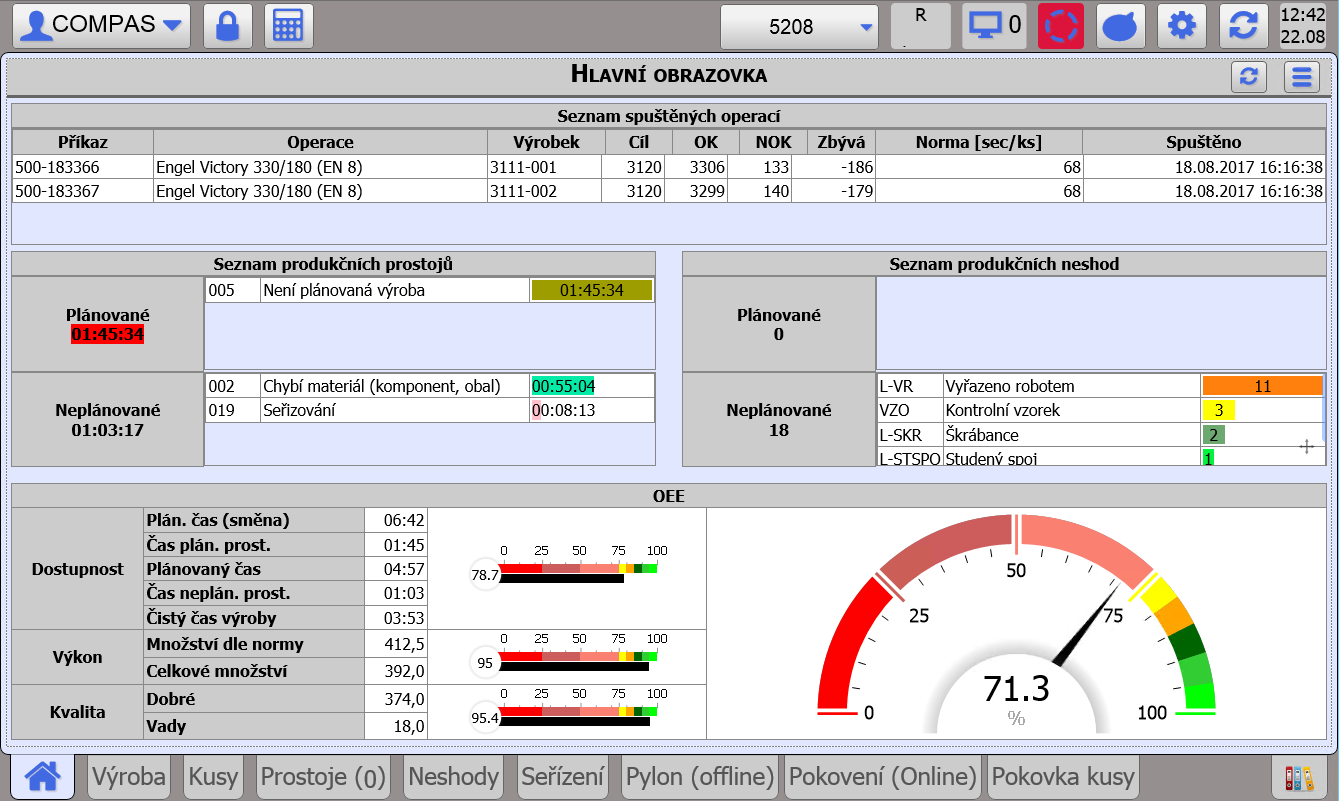The width and height of the screenshot is (1340, 801).
Task: Click the 12:42 clock display
Action: (1303, 26)
